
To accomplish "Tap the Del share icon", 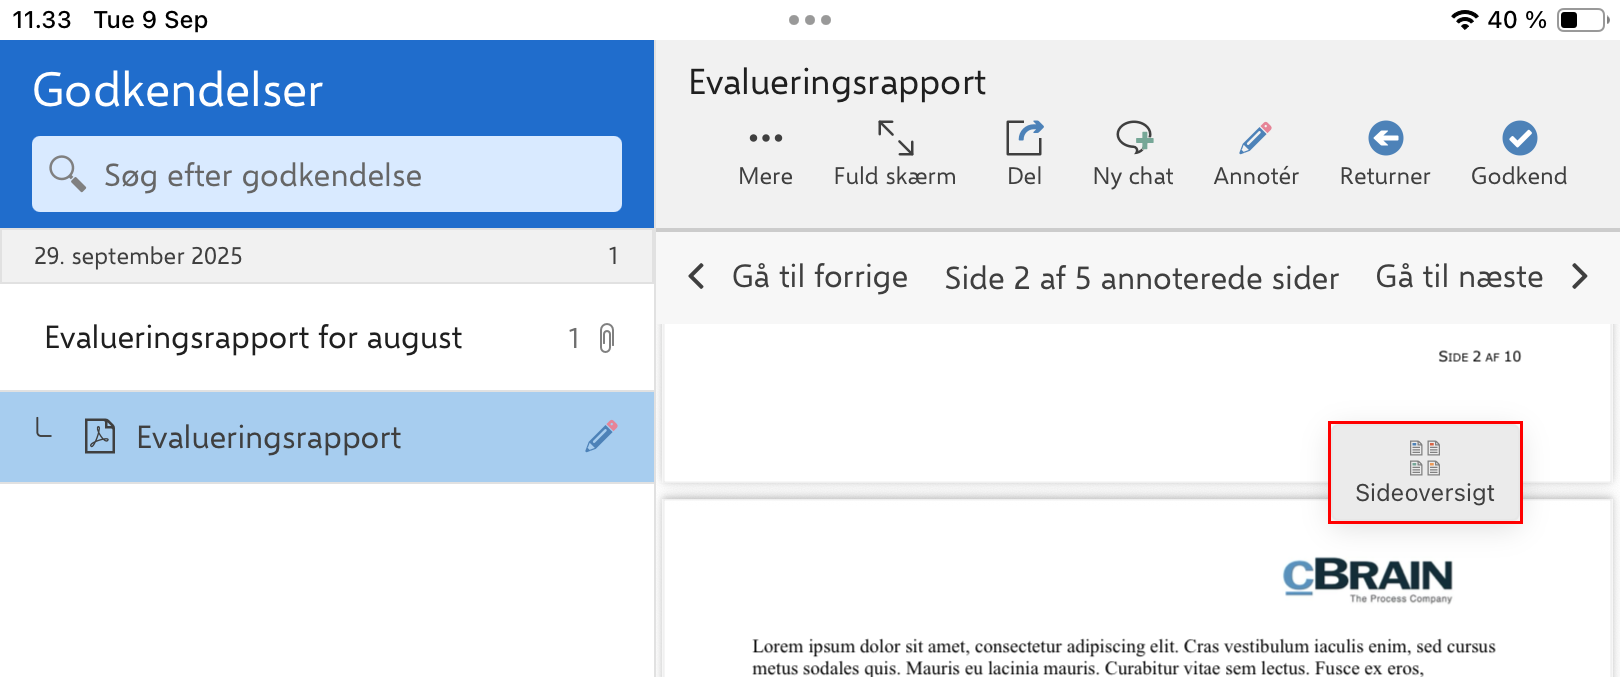I will click(x=1024, y=156).
